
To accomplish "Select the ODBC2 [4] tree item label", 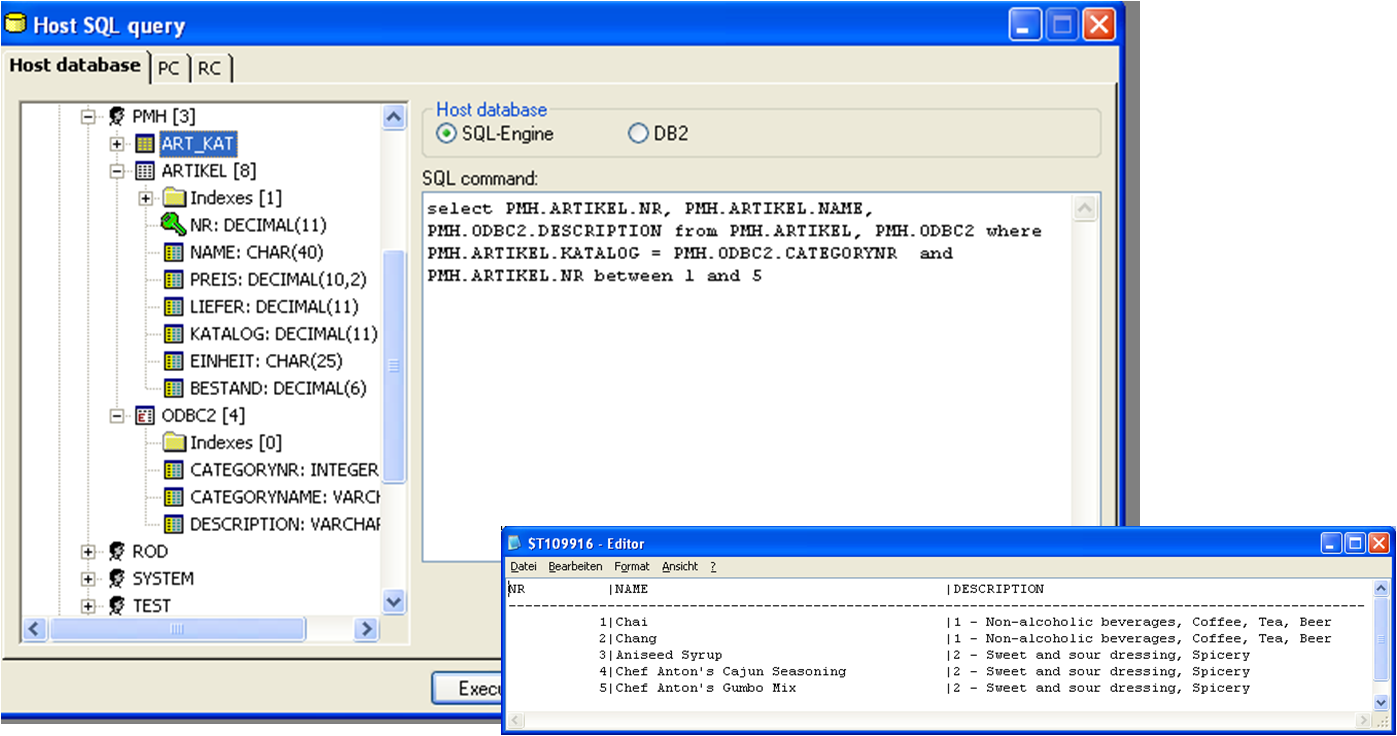I will tap(203, 415).
